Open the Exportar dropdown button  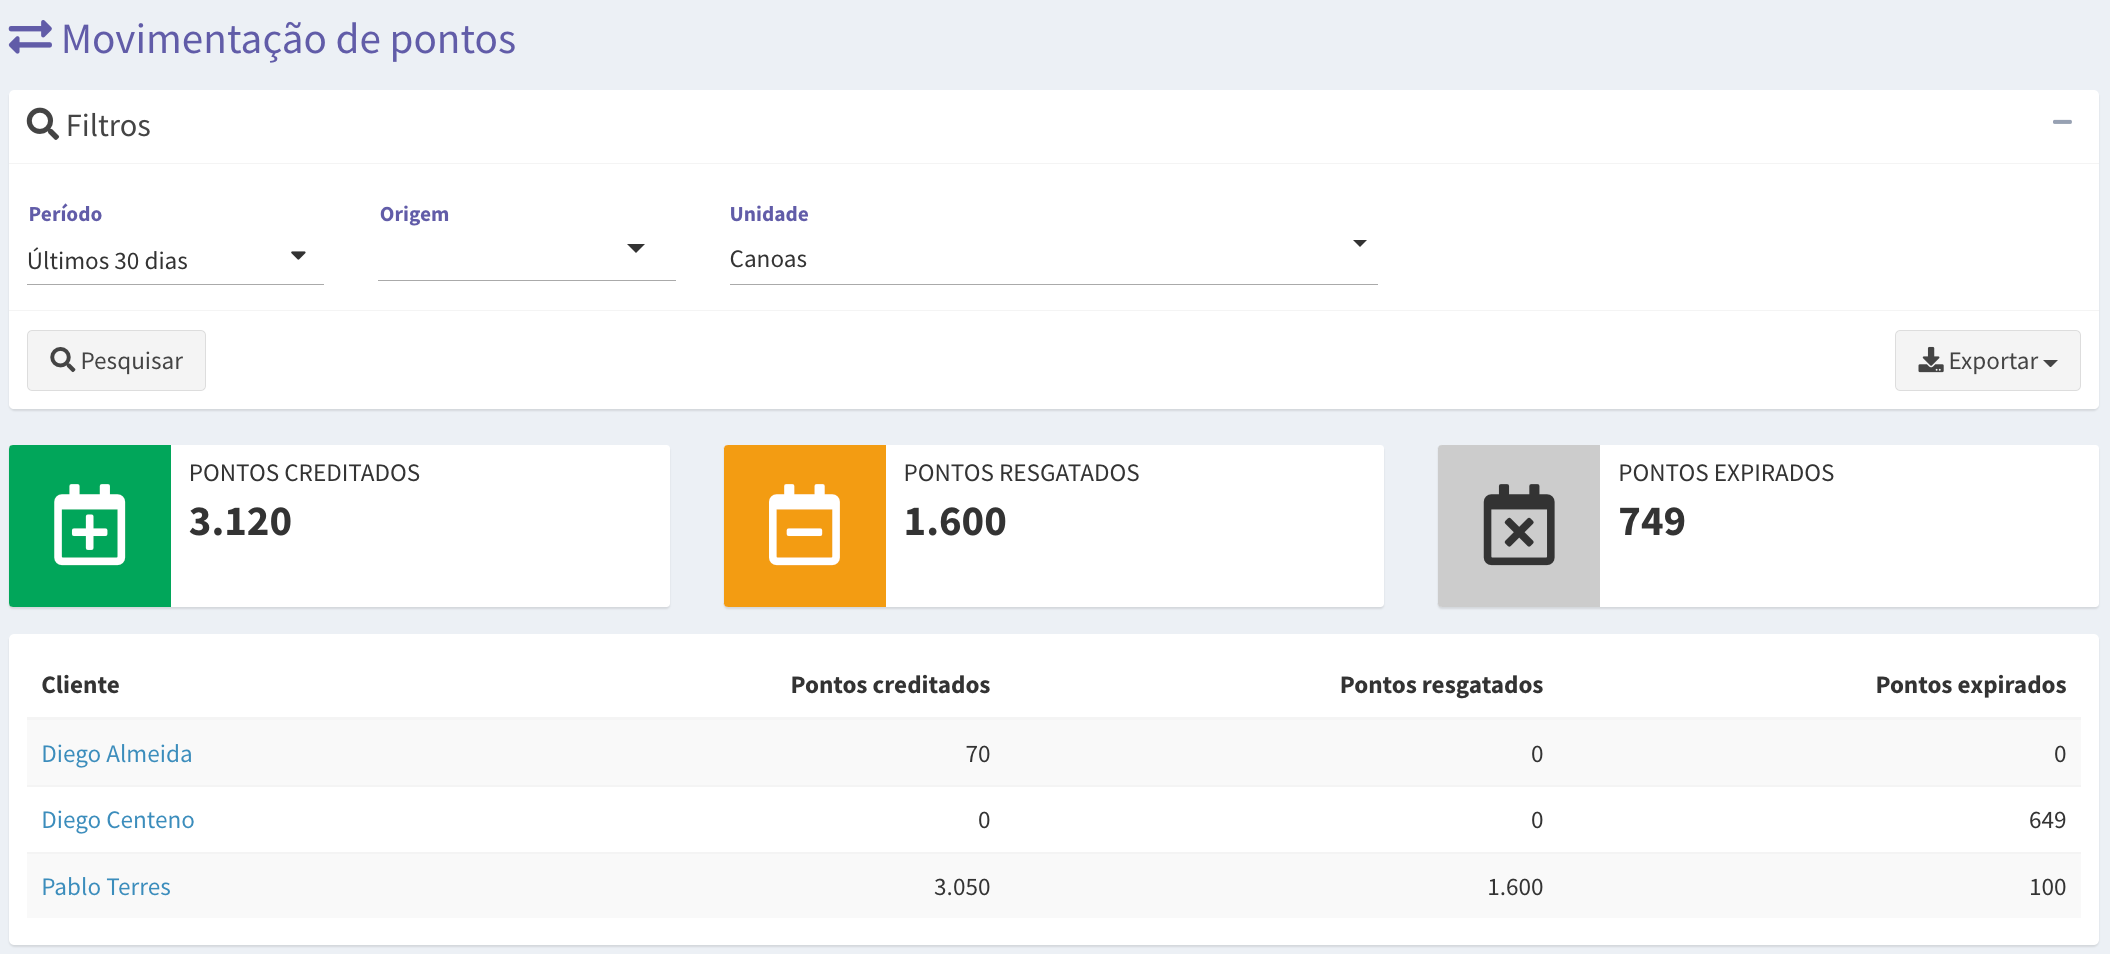[x=1987, y=360]
